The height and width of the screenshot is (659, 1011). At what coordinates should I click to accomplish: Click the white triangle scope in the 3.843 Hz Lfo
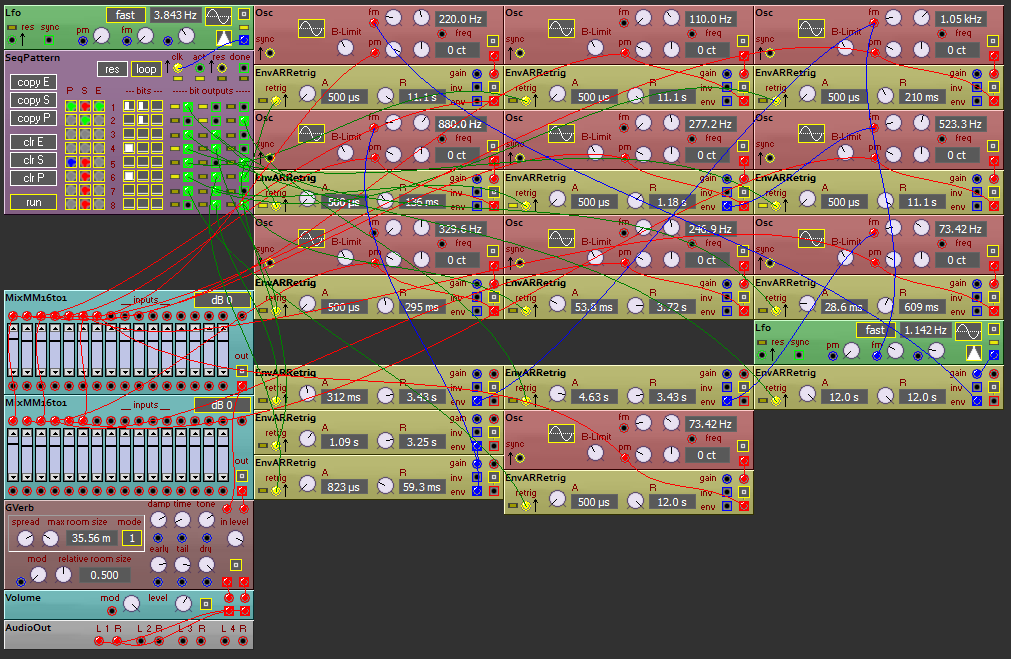tap(224, 39)
